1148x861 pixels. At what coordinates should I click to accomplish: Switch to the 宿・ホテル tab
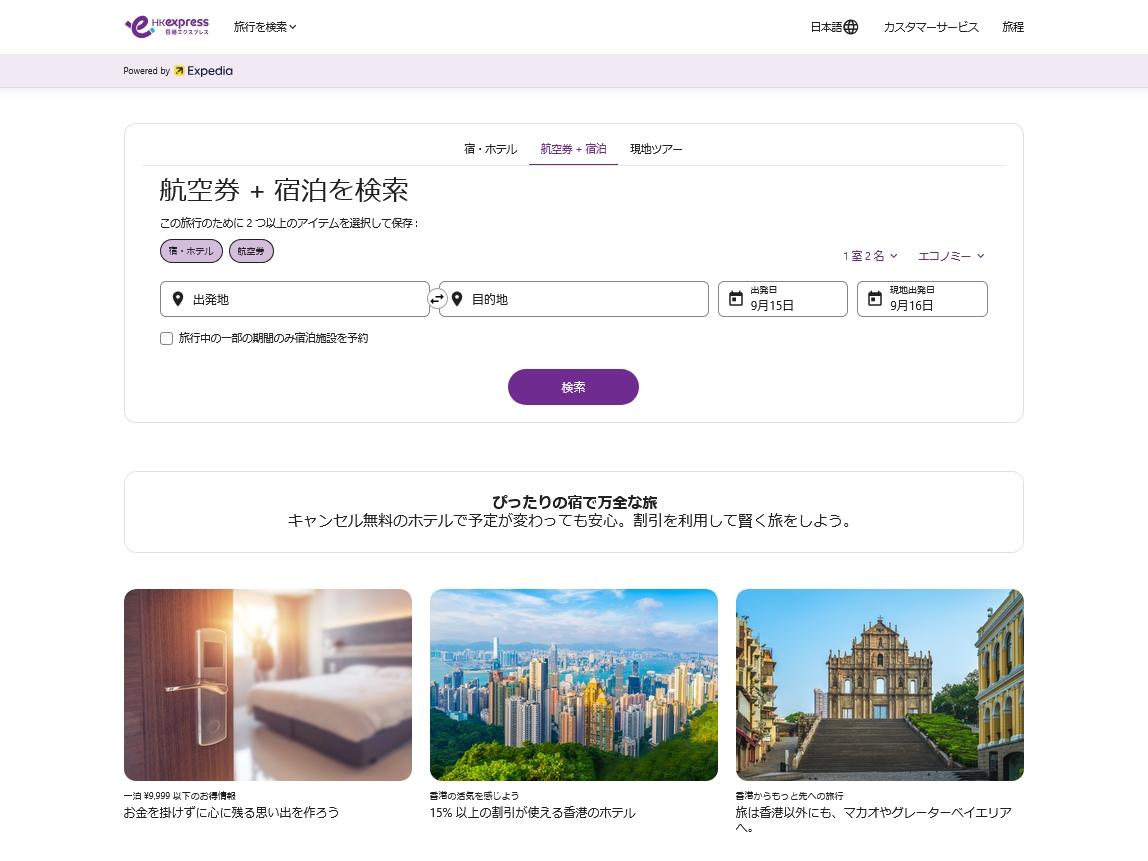coord(491,149)
